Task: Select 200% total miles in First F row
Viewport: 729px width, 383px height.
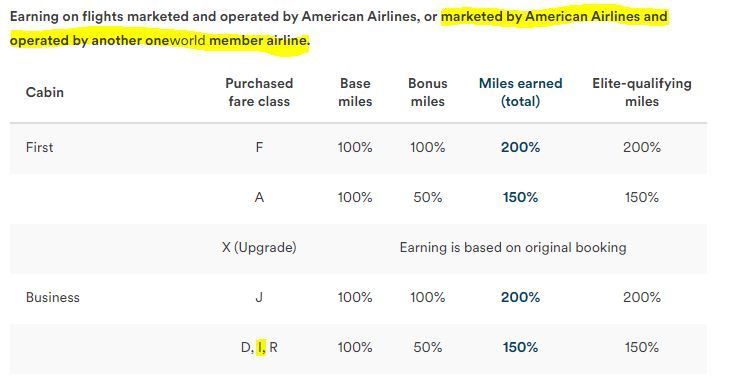Action: tap(520, 147)
